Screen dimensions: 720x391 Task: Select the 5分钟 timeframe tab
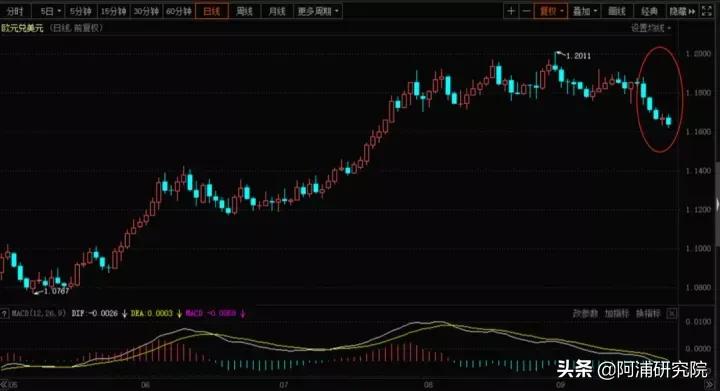(81, 11)
